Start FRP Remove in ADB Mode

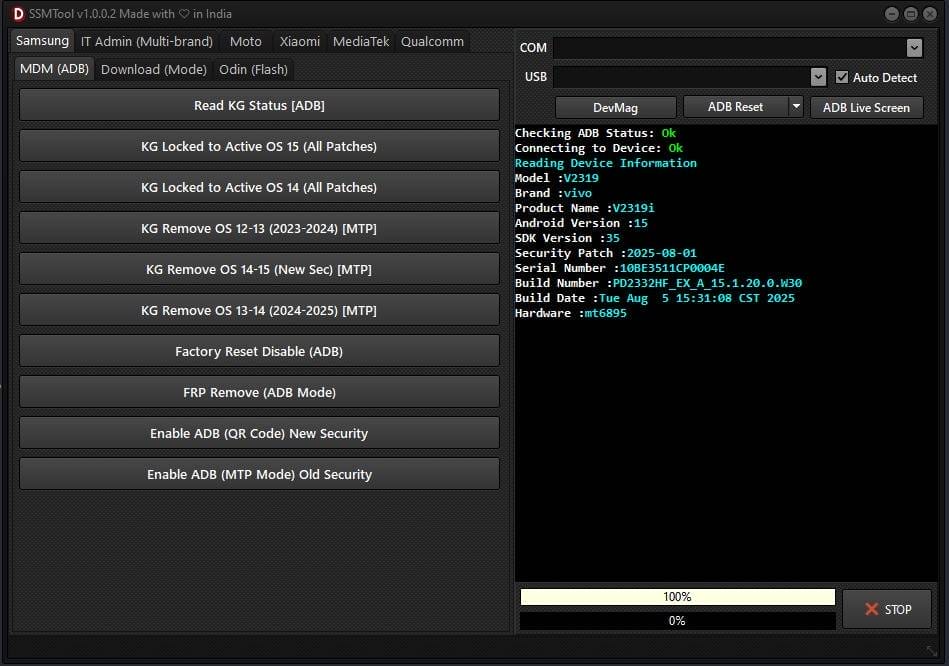click(259, 392)
